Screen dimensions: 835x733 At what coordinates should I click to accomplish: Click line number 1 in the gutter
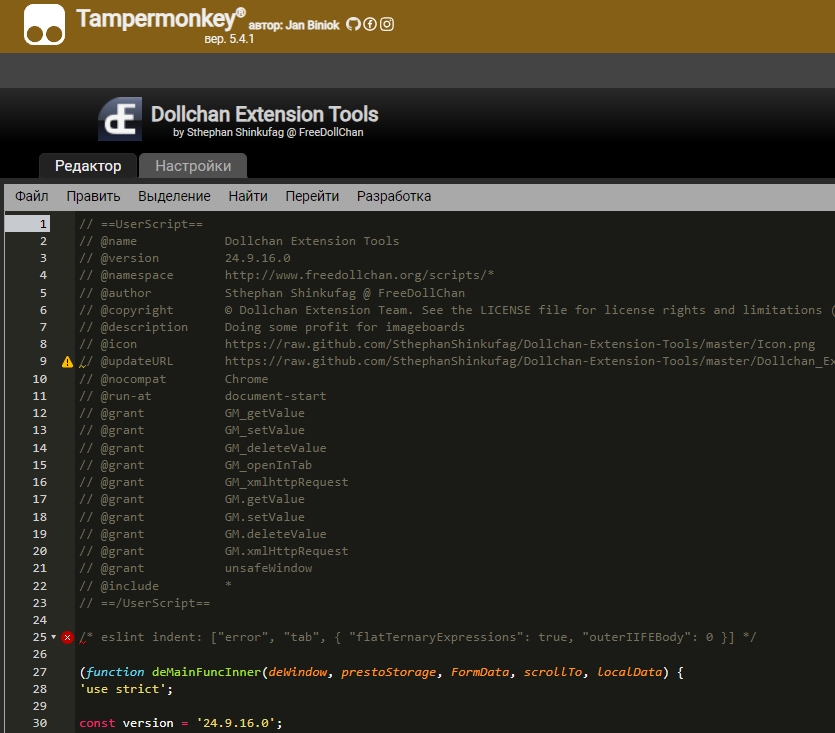[43, 224]
